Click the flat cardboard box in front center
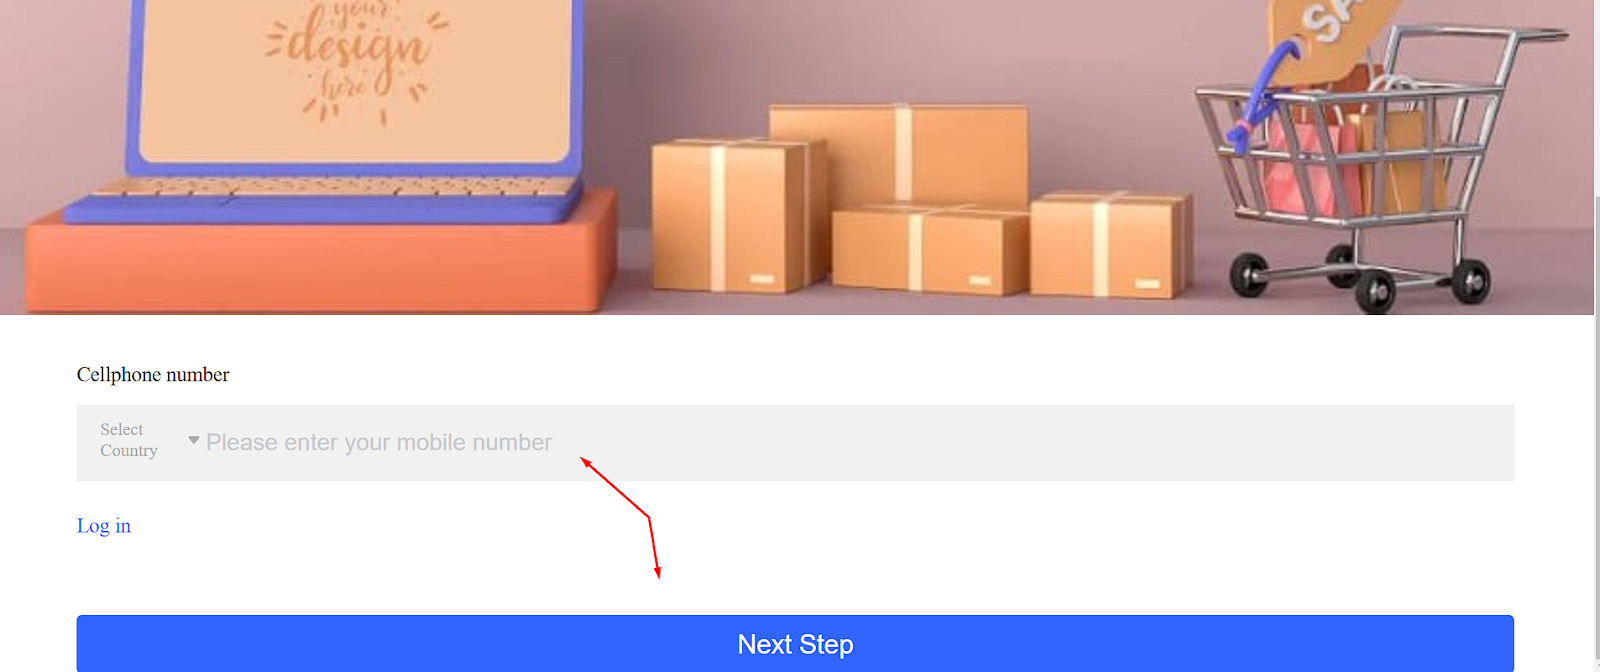This screenshot has width=1600, height=672. point(930,250)
